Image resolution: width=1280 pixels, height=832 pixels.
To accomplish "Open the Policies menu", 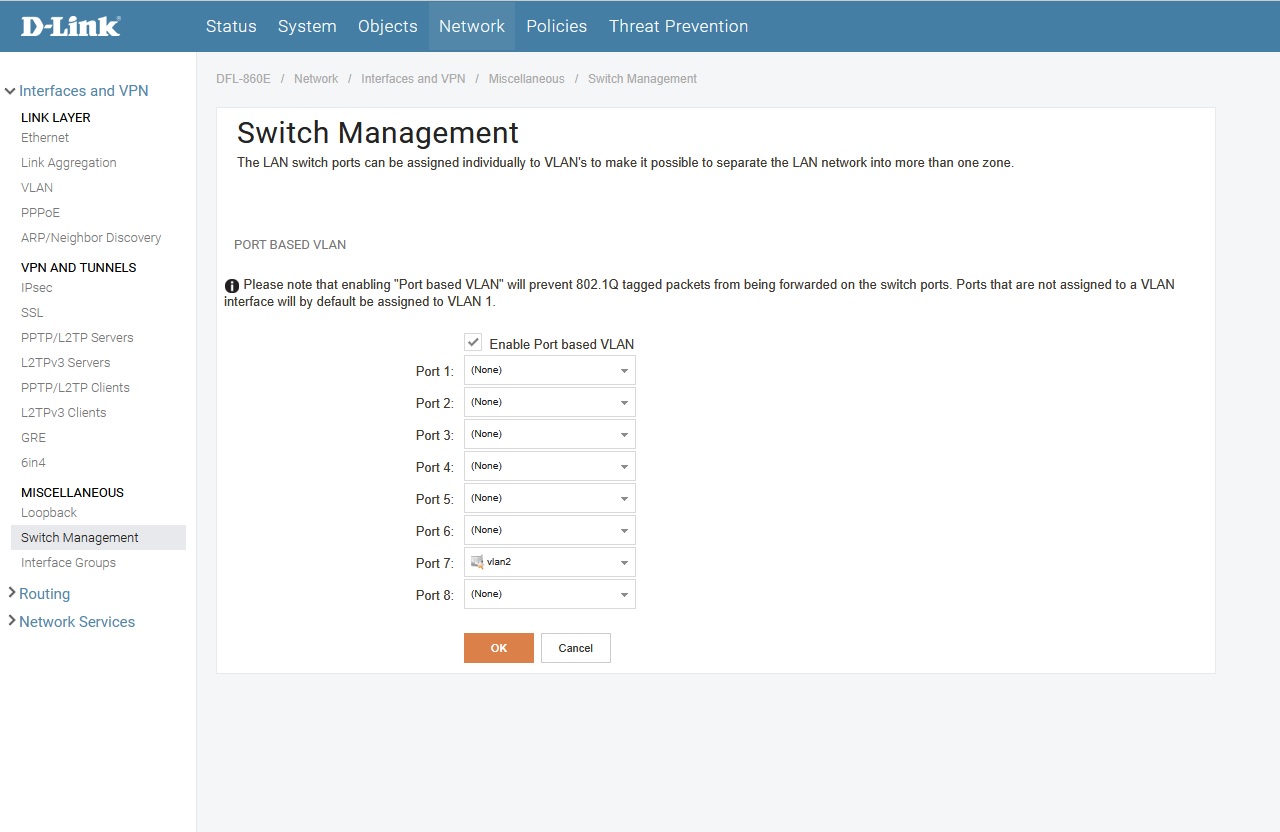I will tap(556, 26).
